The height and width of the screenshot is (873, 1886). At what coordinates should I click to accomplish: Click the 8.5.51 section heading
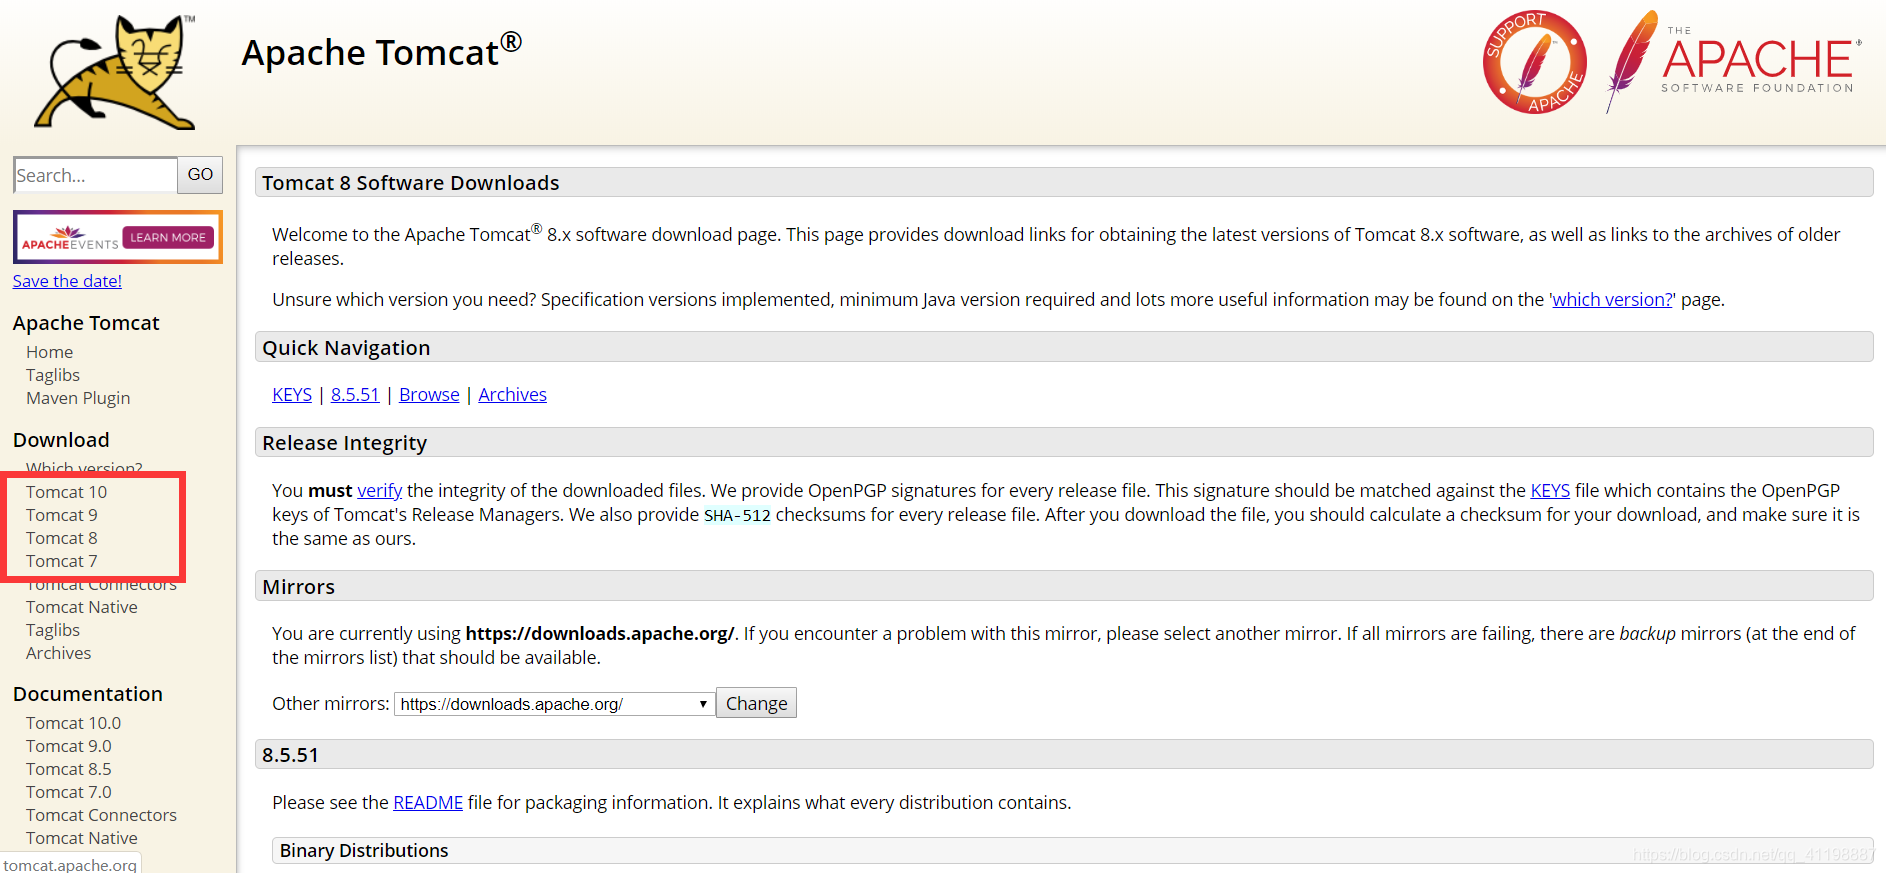[x=290, y=755]
